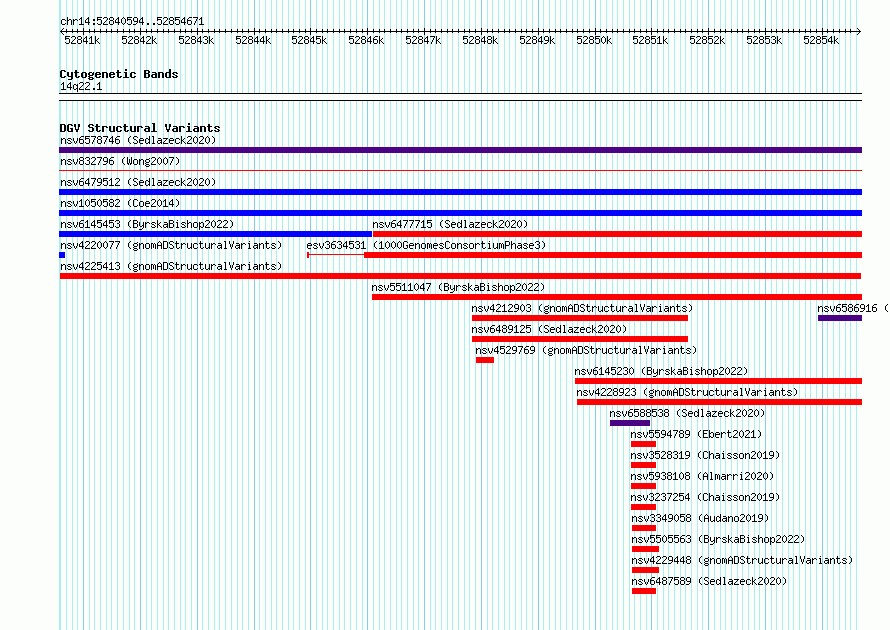Select the red nsv6489125 variant bar
The height and width of the screenshot is (630, 890).
[x=580, y=339]
